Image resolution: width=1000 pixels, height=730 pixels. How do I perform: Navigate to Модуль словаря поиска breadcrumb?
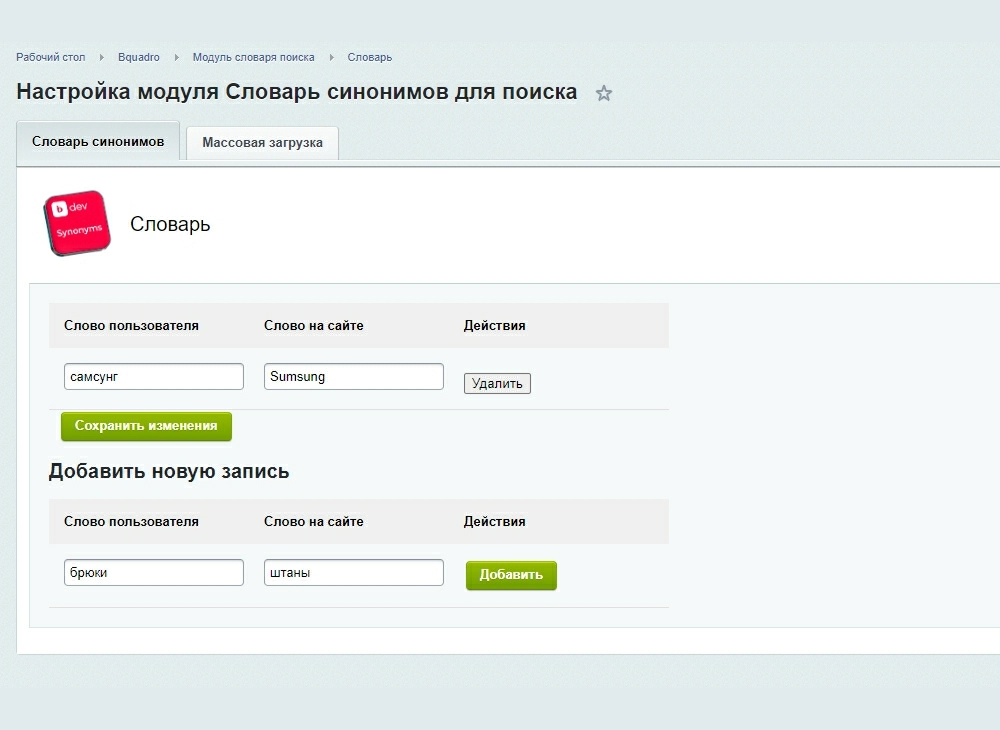tap(253, 58)
